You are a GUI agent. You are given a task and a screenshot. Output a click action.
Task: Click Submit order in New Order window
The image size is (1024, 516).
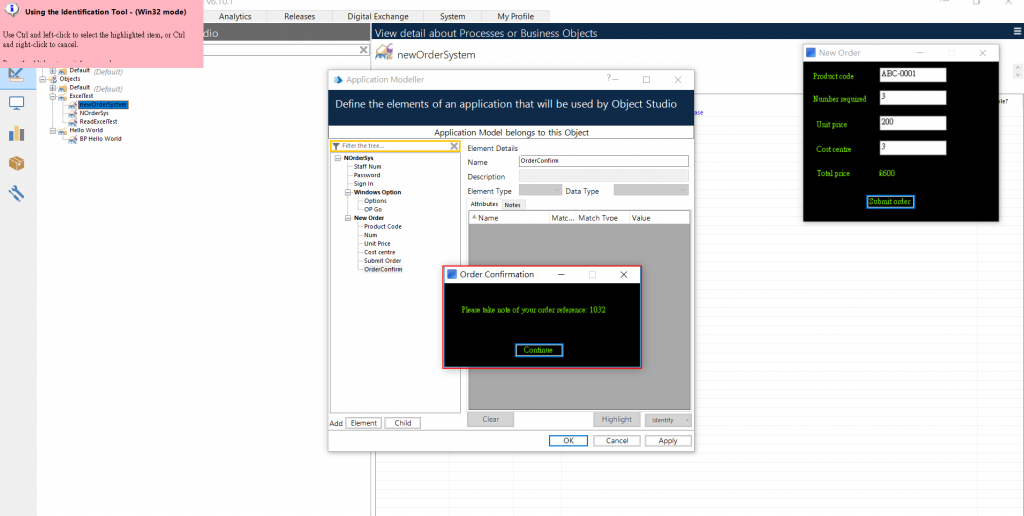(890, 202)
